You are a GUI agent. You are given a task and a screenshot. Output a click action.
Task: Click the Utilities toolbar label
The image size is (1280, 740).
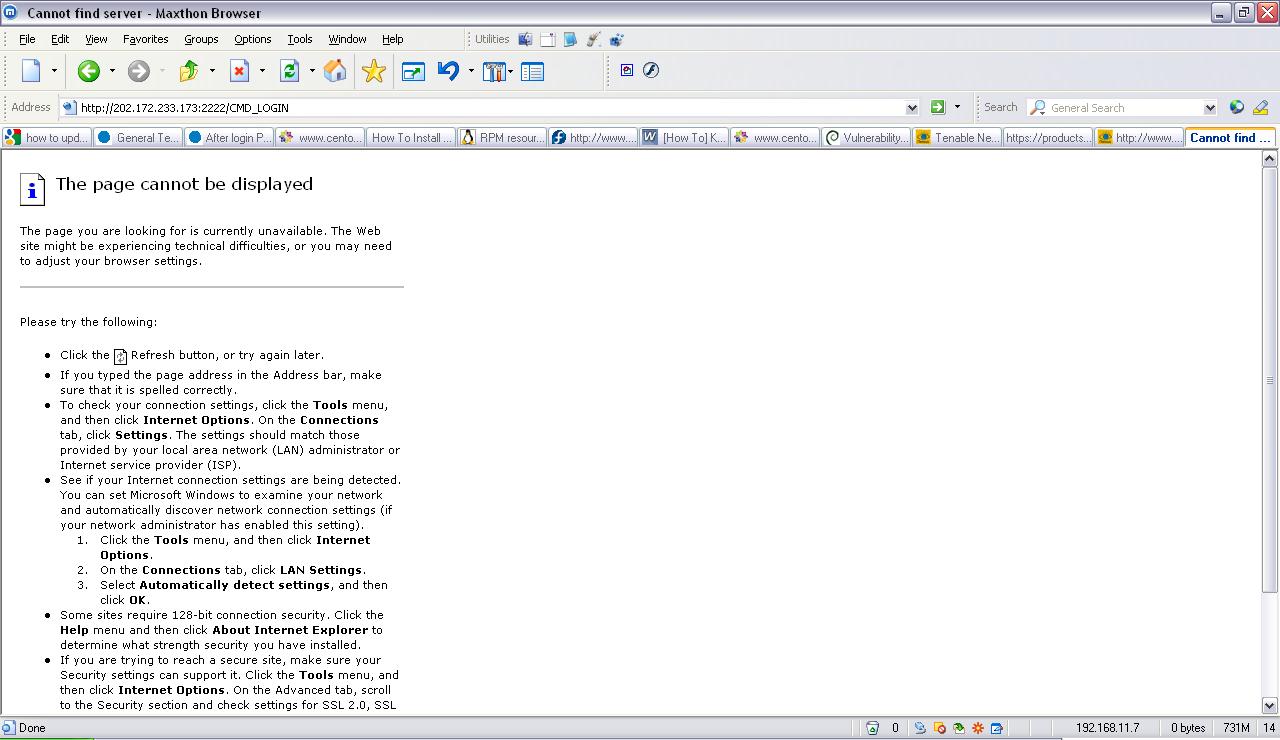tap(492, 39)
